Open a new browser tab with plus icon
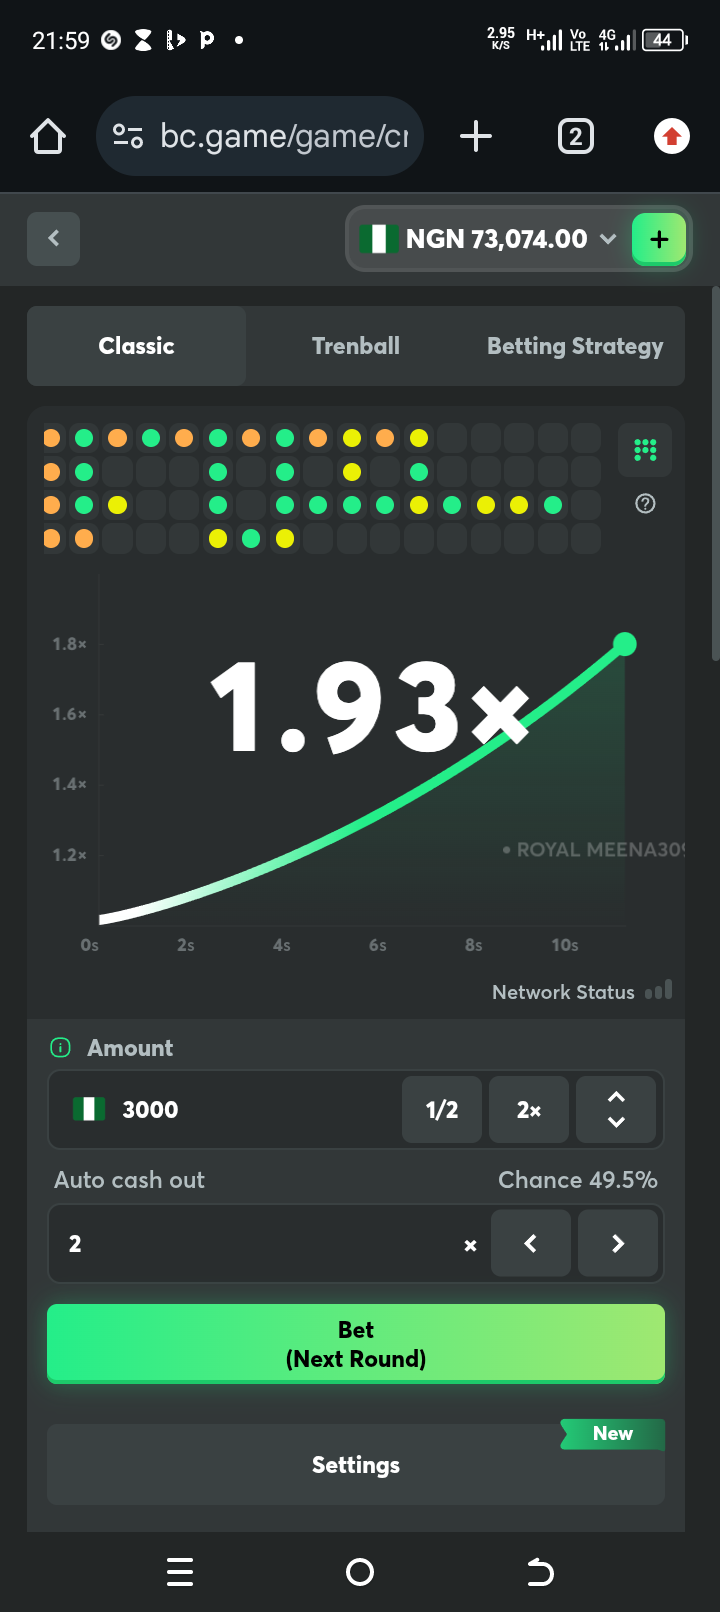Image resolution: width=720 pixels, height=1612 pixels. [476, 136]
